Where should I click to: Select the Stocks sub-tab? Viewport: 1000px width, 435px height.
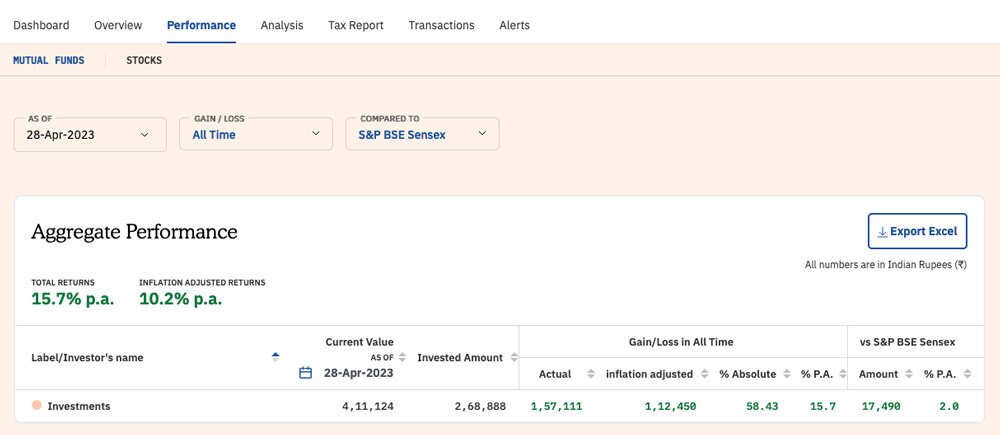pyautogui.click(x=144, y=61)
